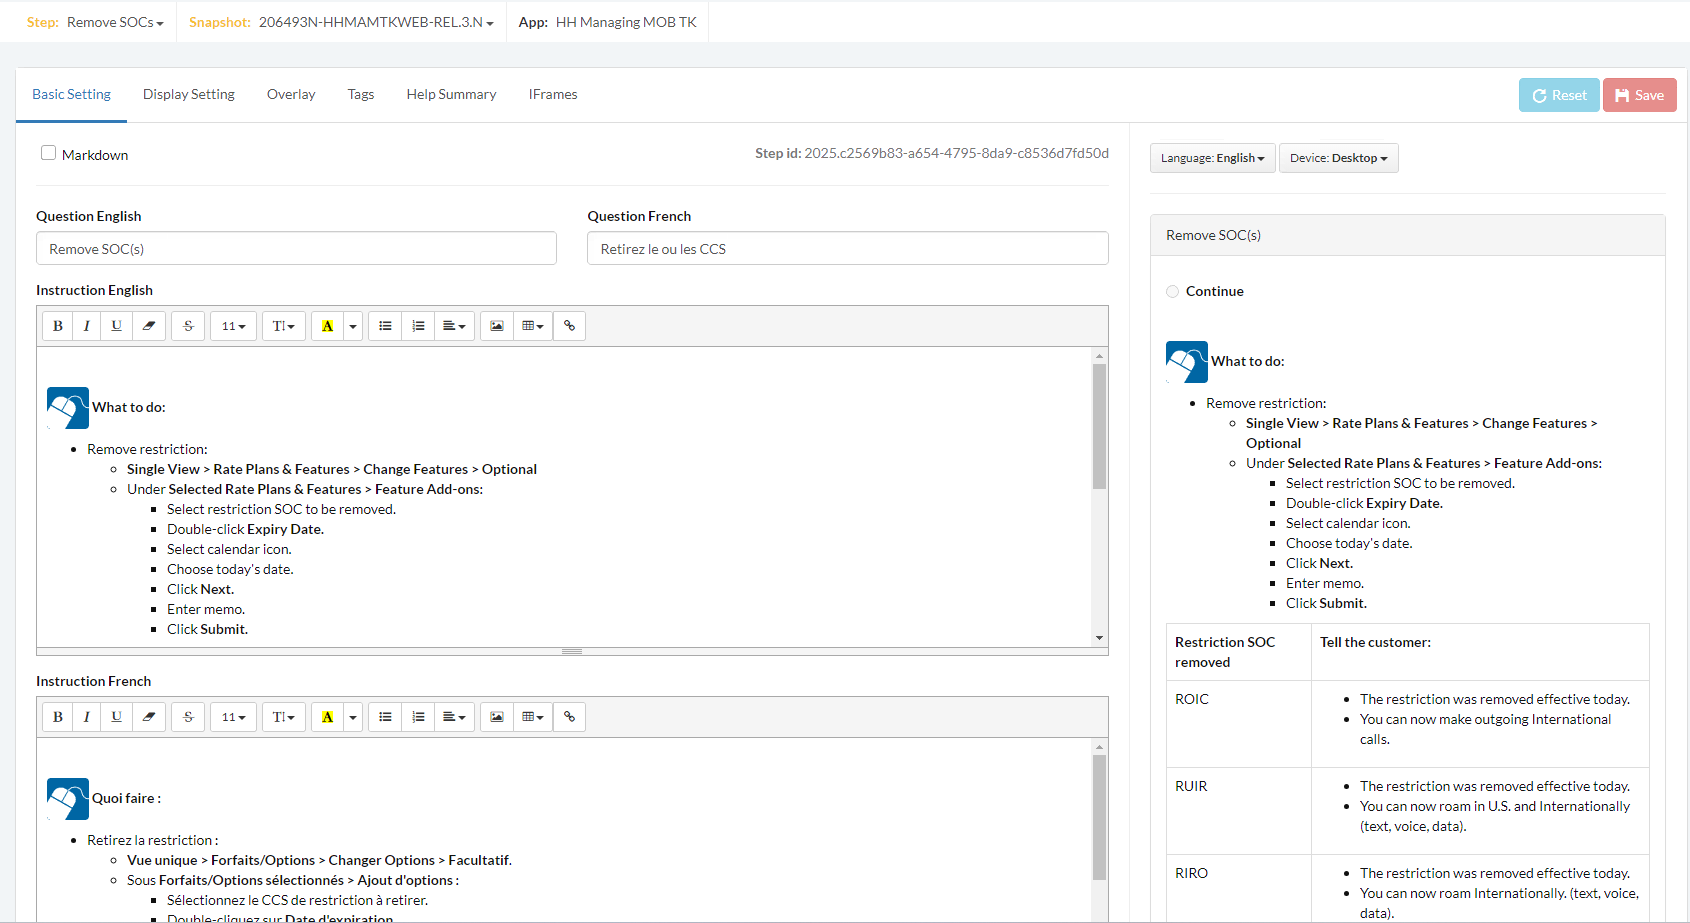
Task: Insert link in Instruction English editor
Action: pos(570,326)
